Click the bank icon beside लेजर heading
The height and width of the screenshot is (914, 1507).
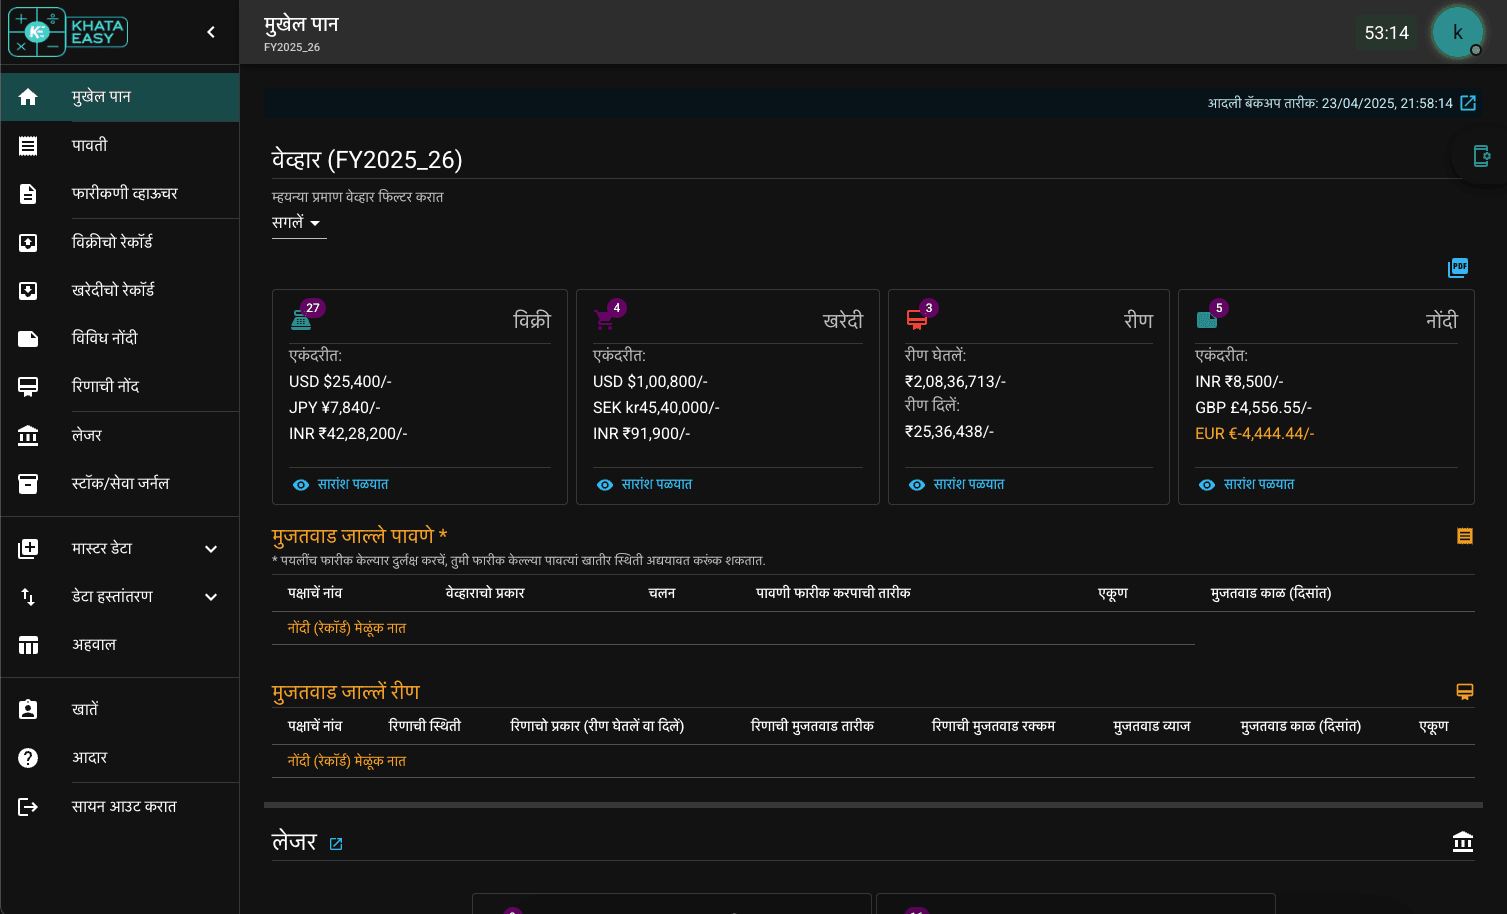tap(1463, 842)
